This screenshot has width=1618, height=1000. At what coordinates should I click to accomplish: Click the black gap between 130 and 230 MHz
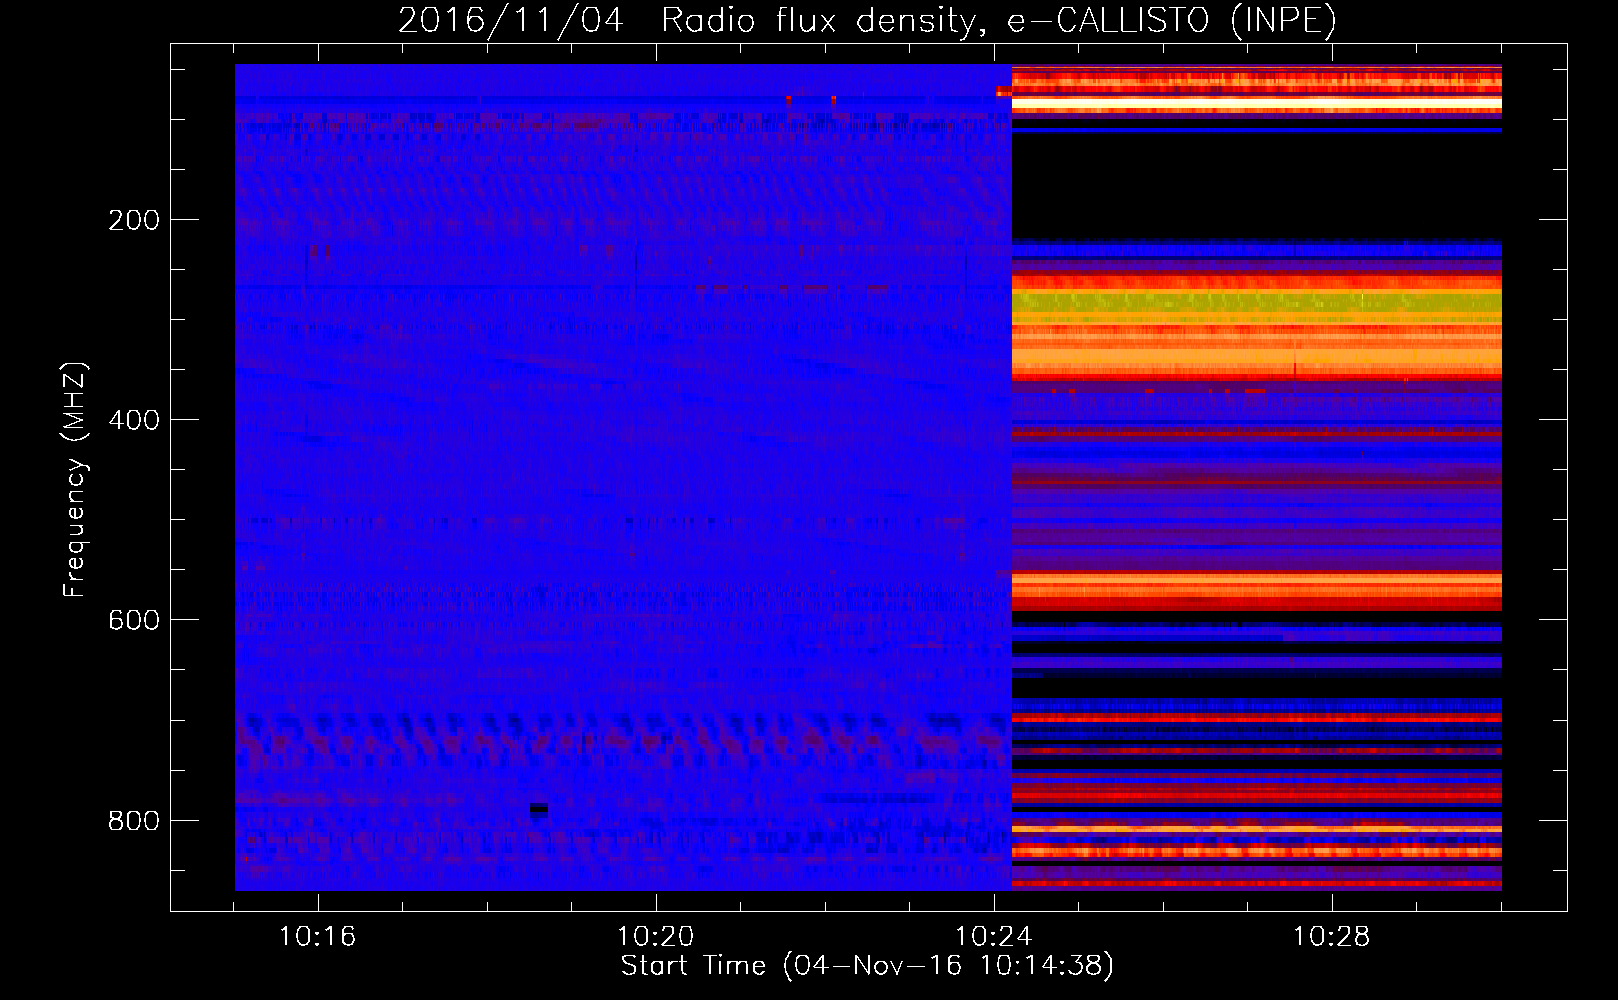pyautogui.click(x=1257, y=186)
